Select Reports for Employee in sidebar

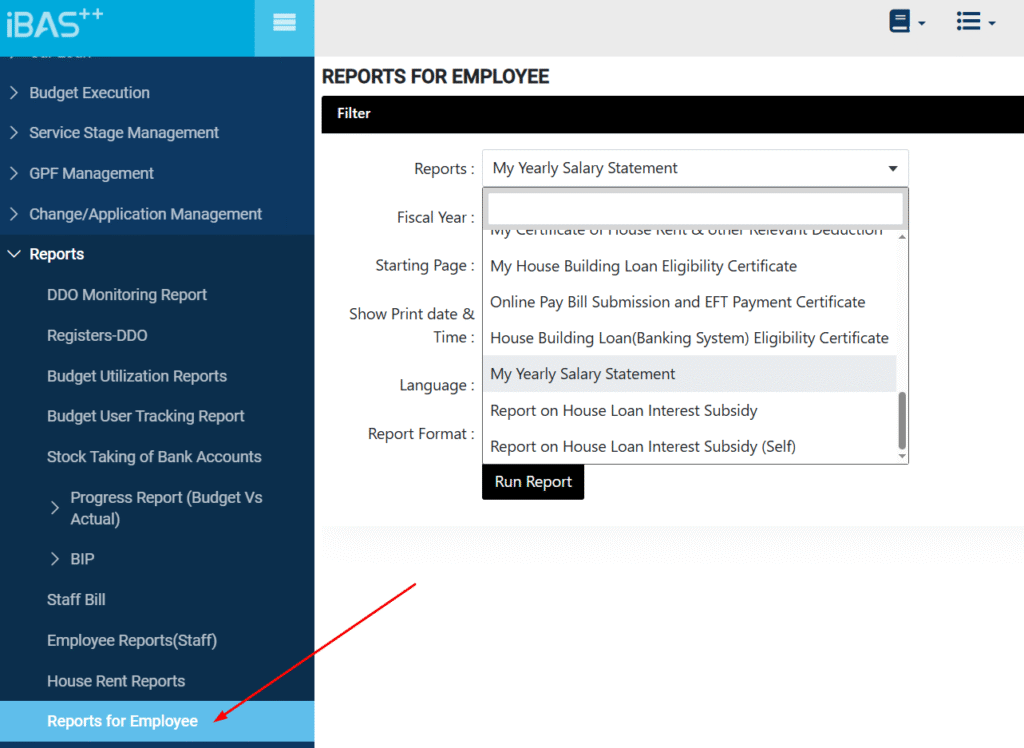[x=122, y=721]
